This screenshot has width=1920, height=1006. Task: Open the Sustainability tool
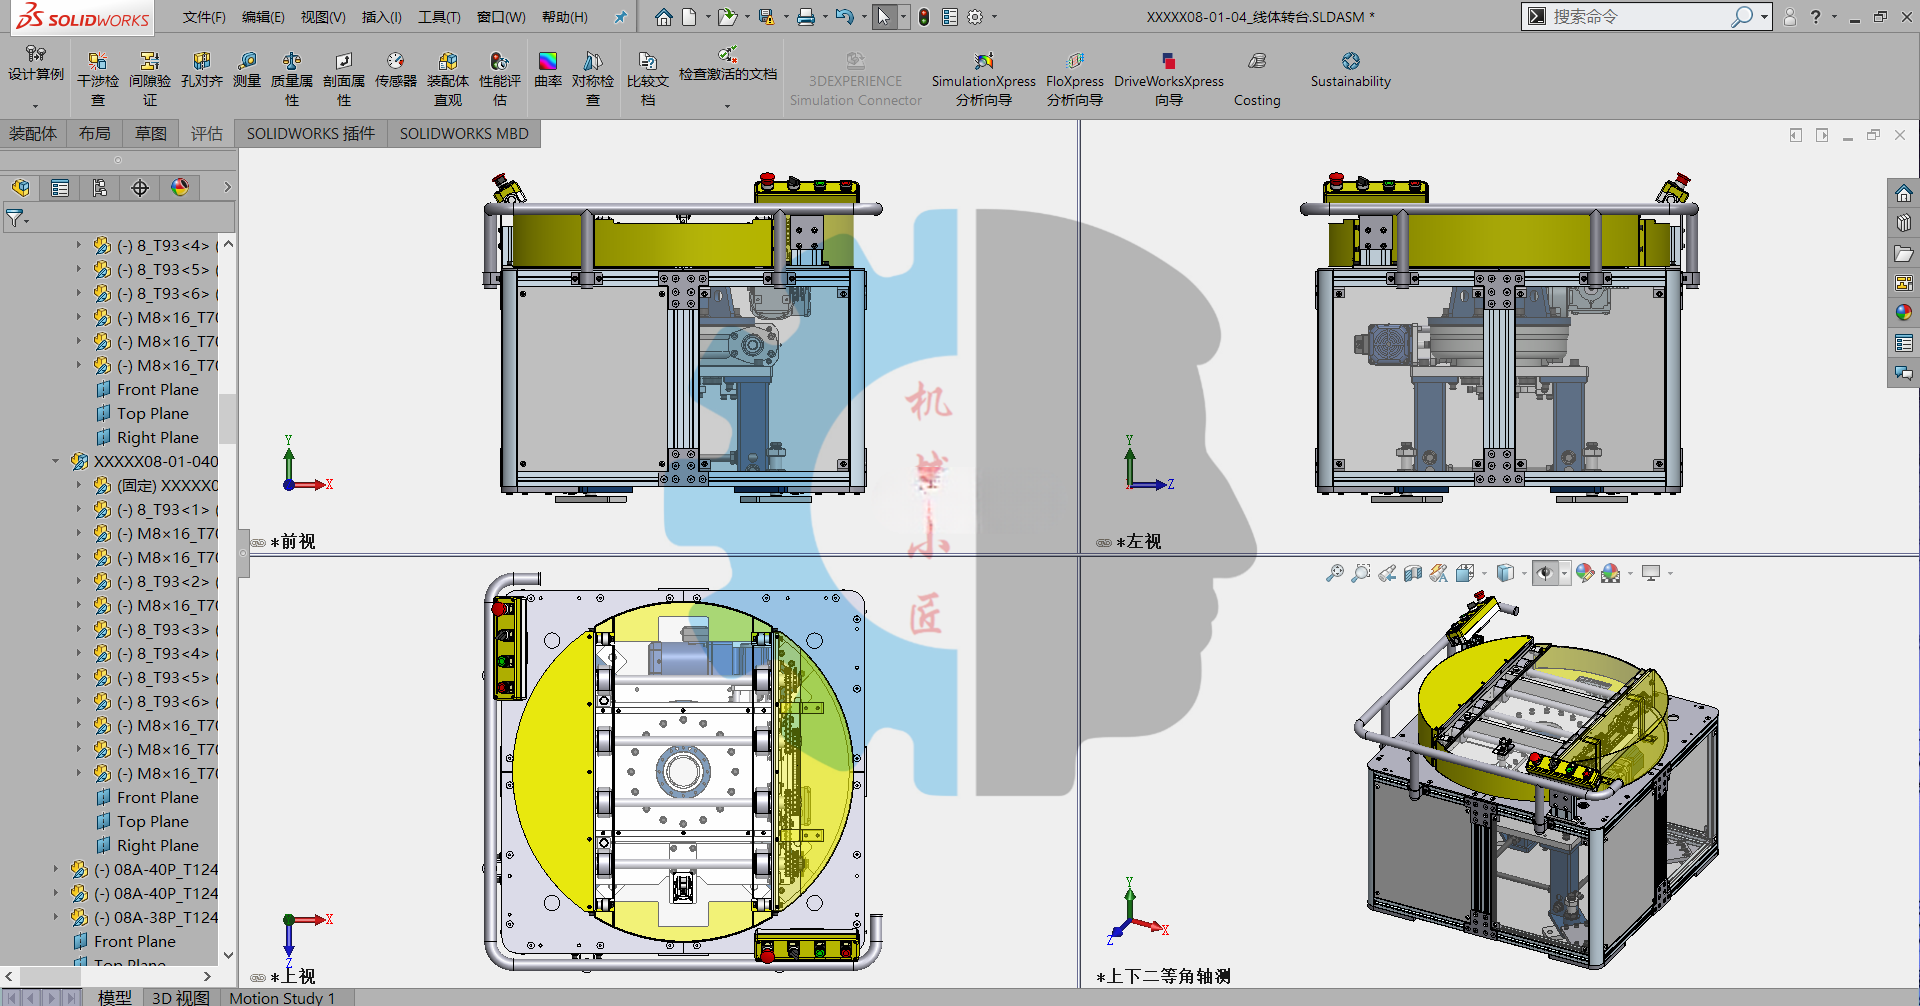(1350, 70)
